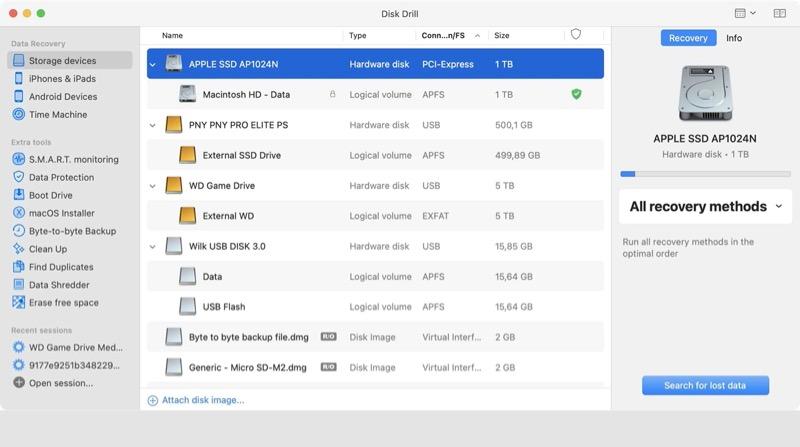Select the External WD volume
800x447 pixels.
point(376,216)
